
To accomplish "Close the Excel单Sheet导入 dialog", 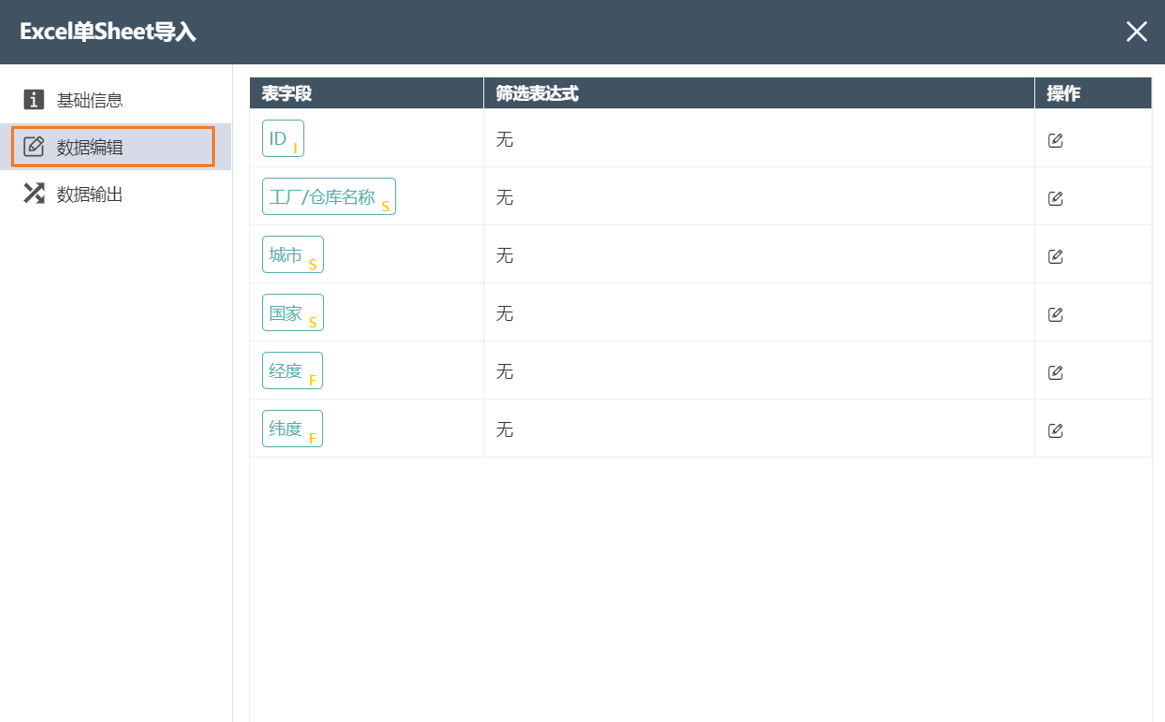I will click(x=1136, y=31).
